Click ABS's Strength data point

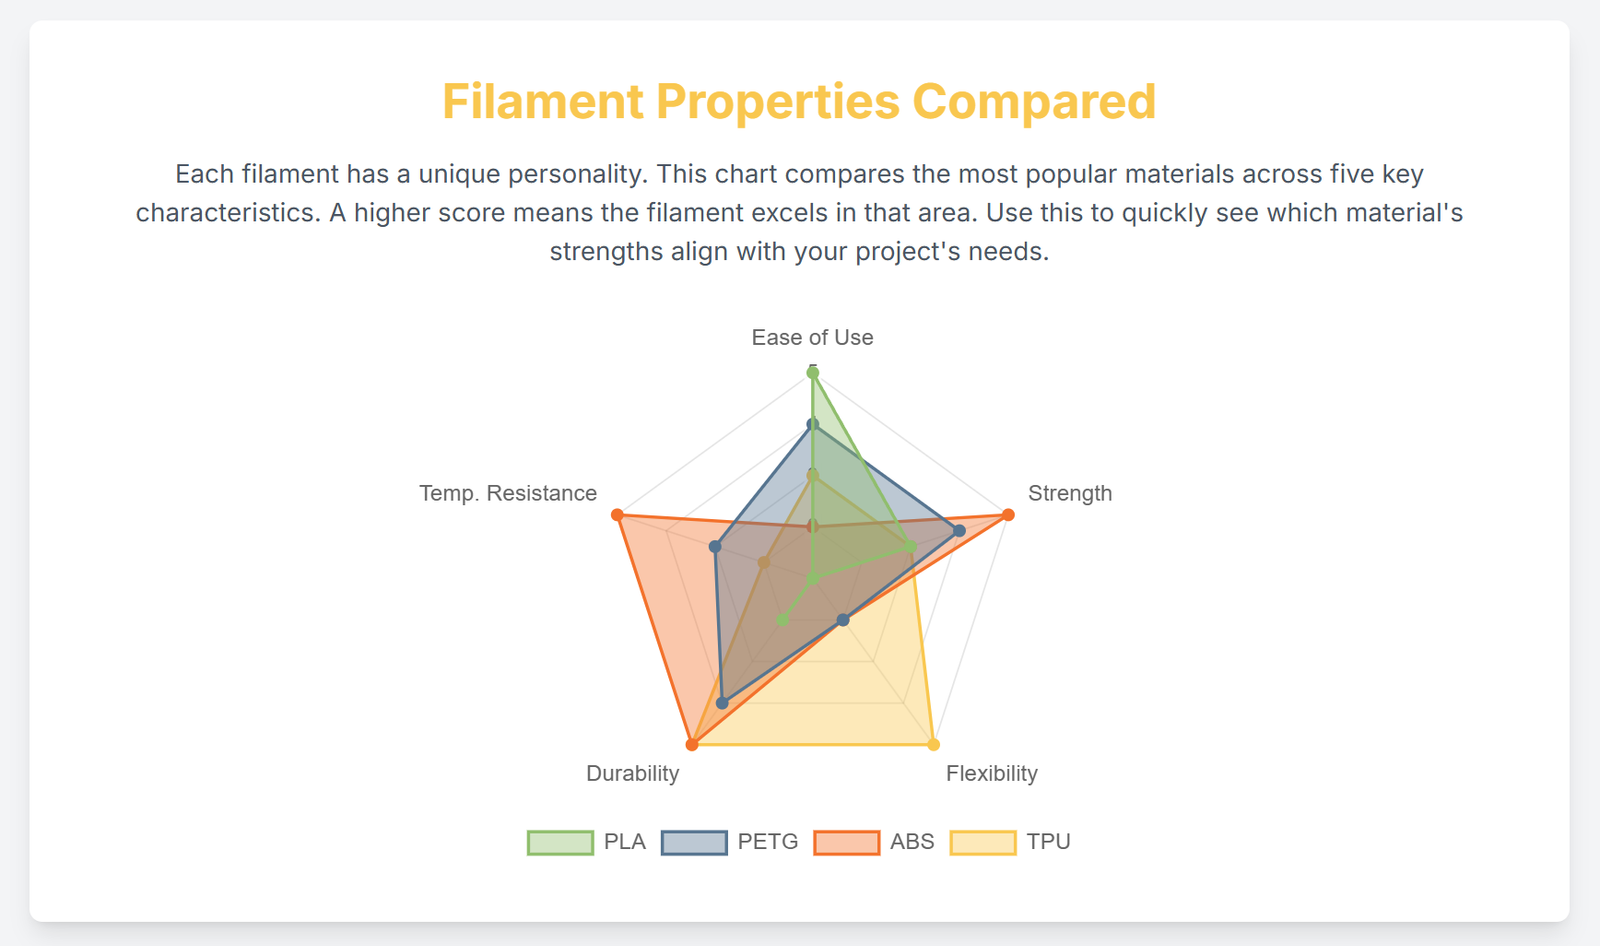pyautogui.click(x=1008, y=515)
